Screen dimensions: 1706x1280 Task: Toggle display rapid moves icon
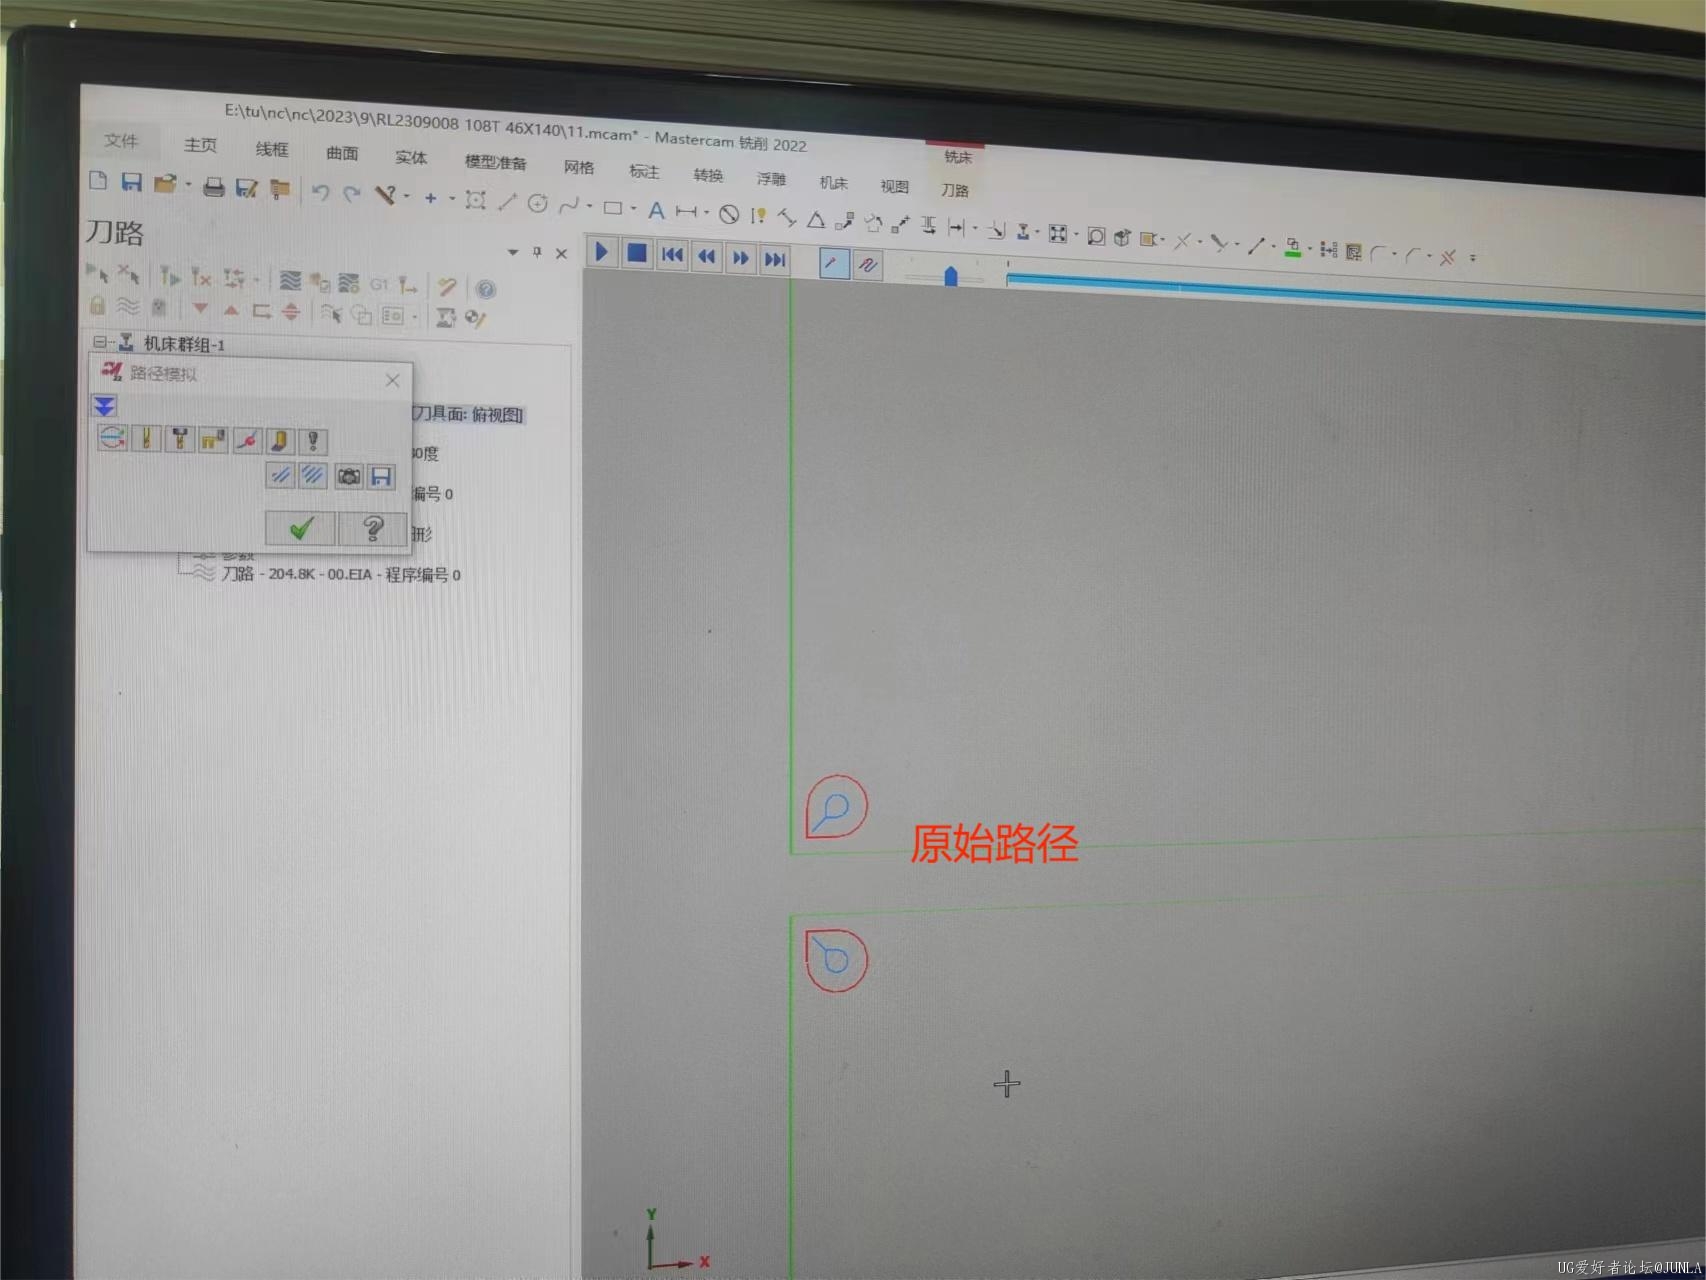point(213,440)
